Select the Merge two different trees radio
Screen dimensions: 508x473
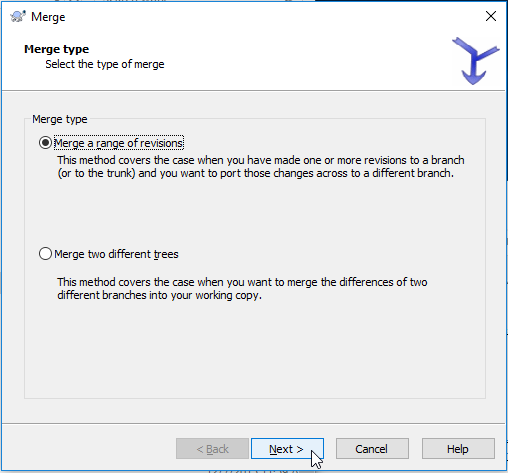tap(45, 254)
